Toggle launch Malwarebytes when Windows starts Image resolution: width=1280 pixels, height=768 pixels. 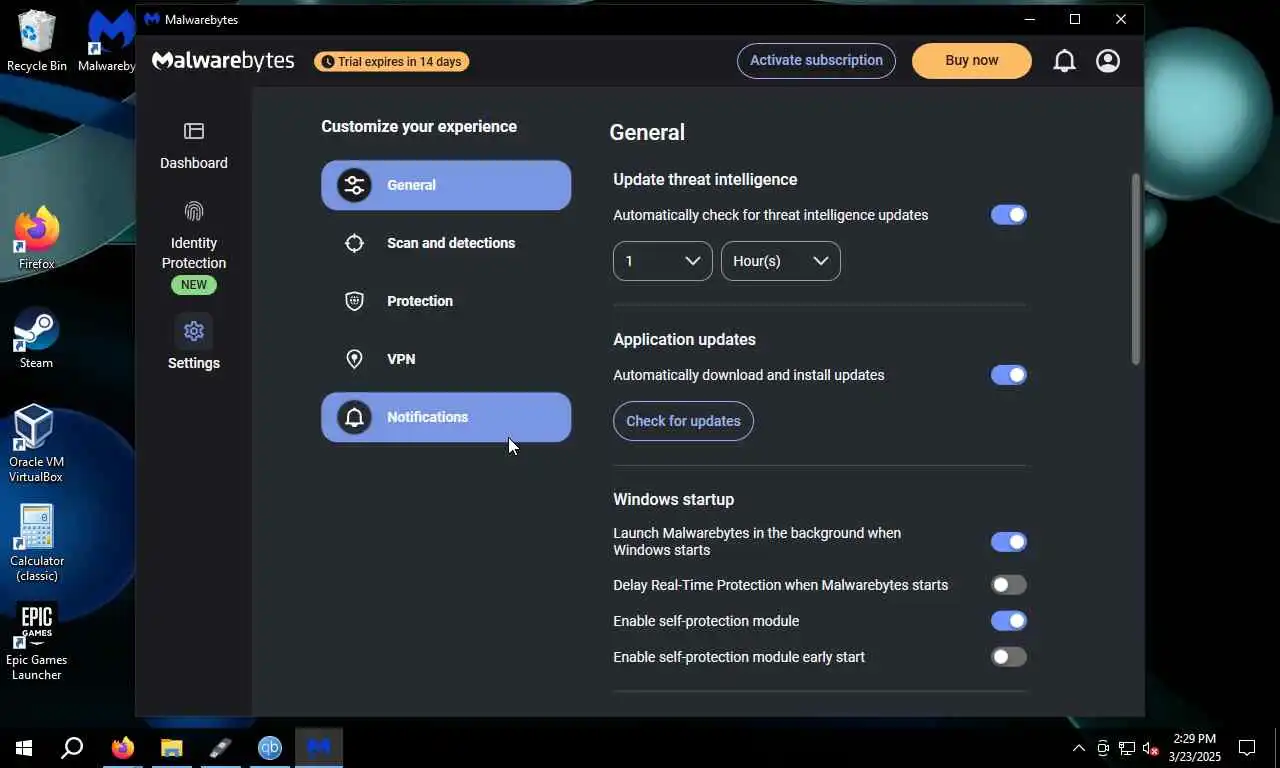(1008, 542)
